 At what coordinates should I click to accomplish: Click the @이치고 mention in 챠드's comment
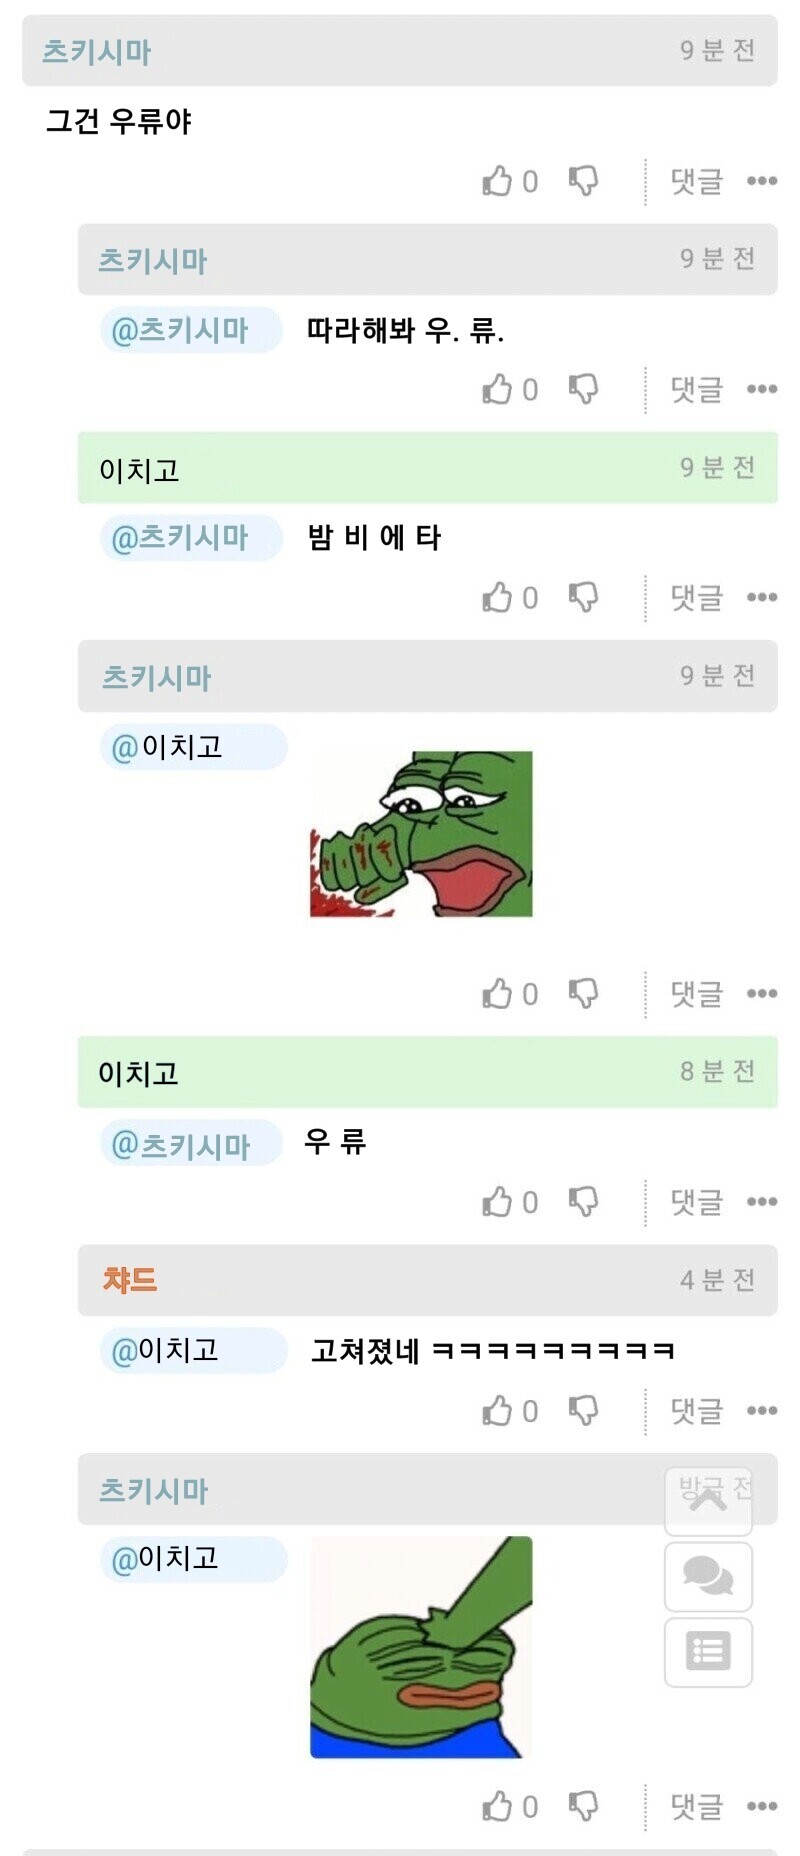click(x=193, y=1351)
